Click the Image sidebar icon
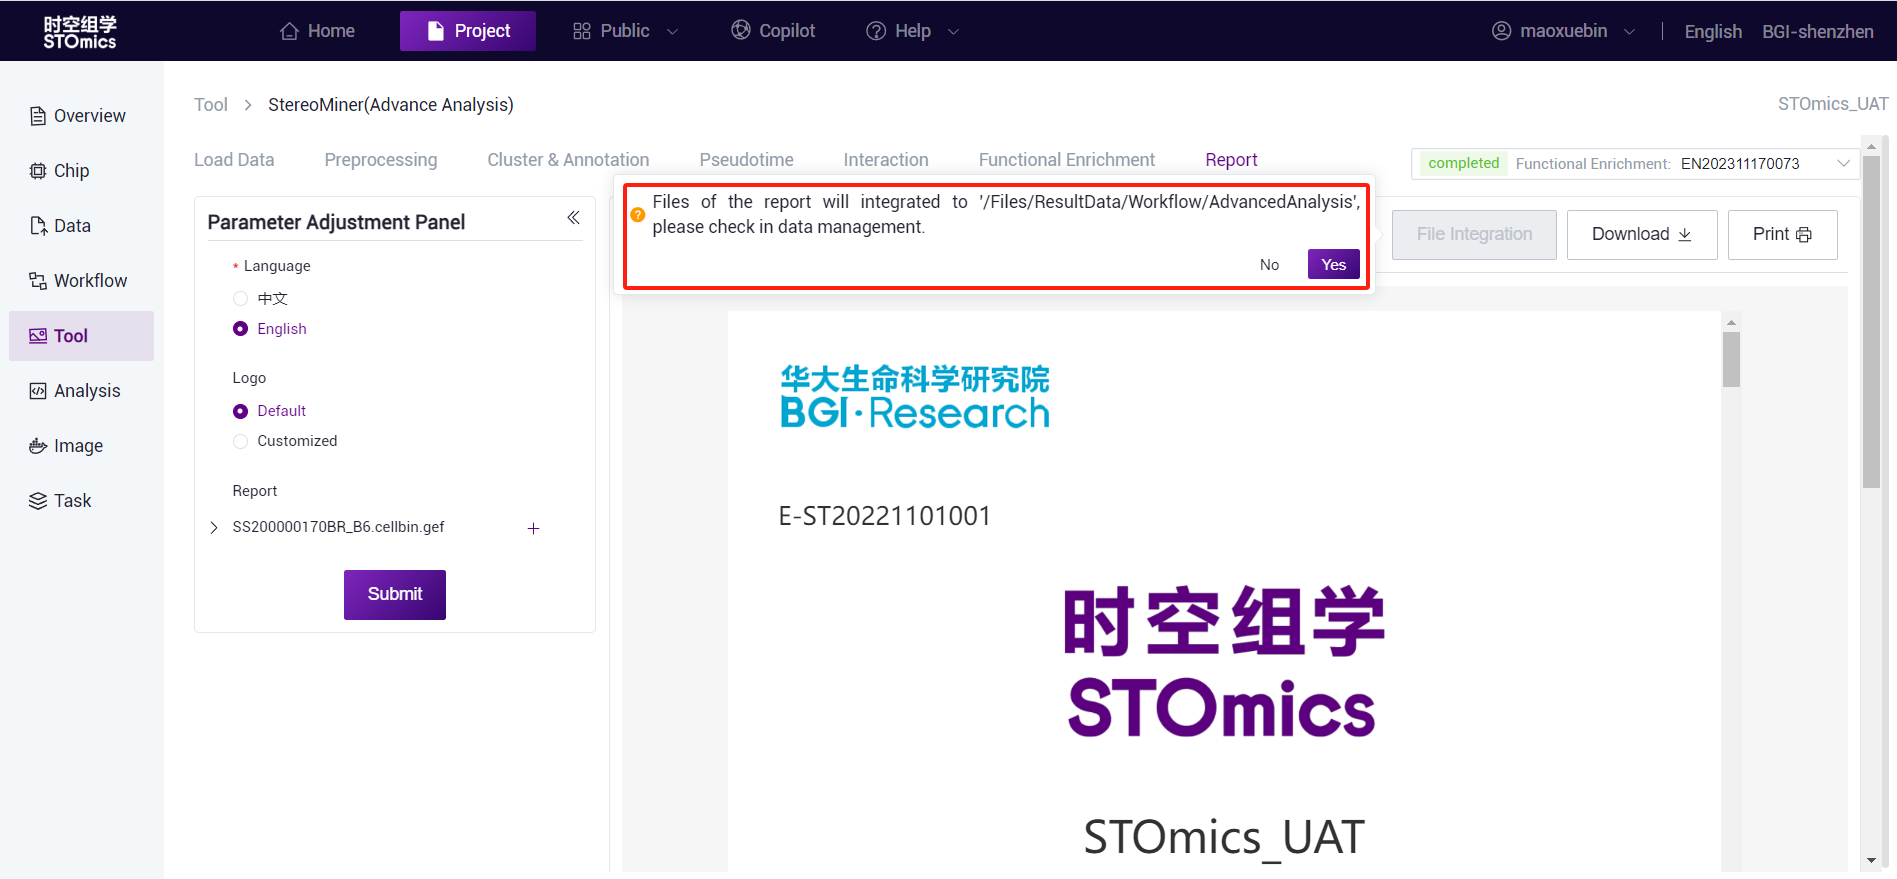This screenshot has height=879, width=1897. (x=38, y=446)
